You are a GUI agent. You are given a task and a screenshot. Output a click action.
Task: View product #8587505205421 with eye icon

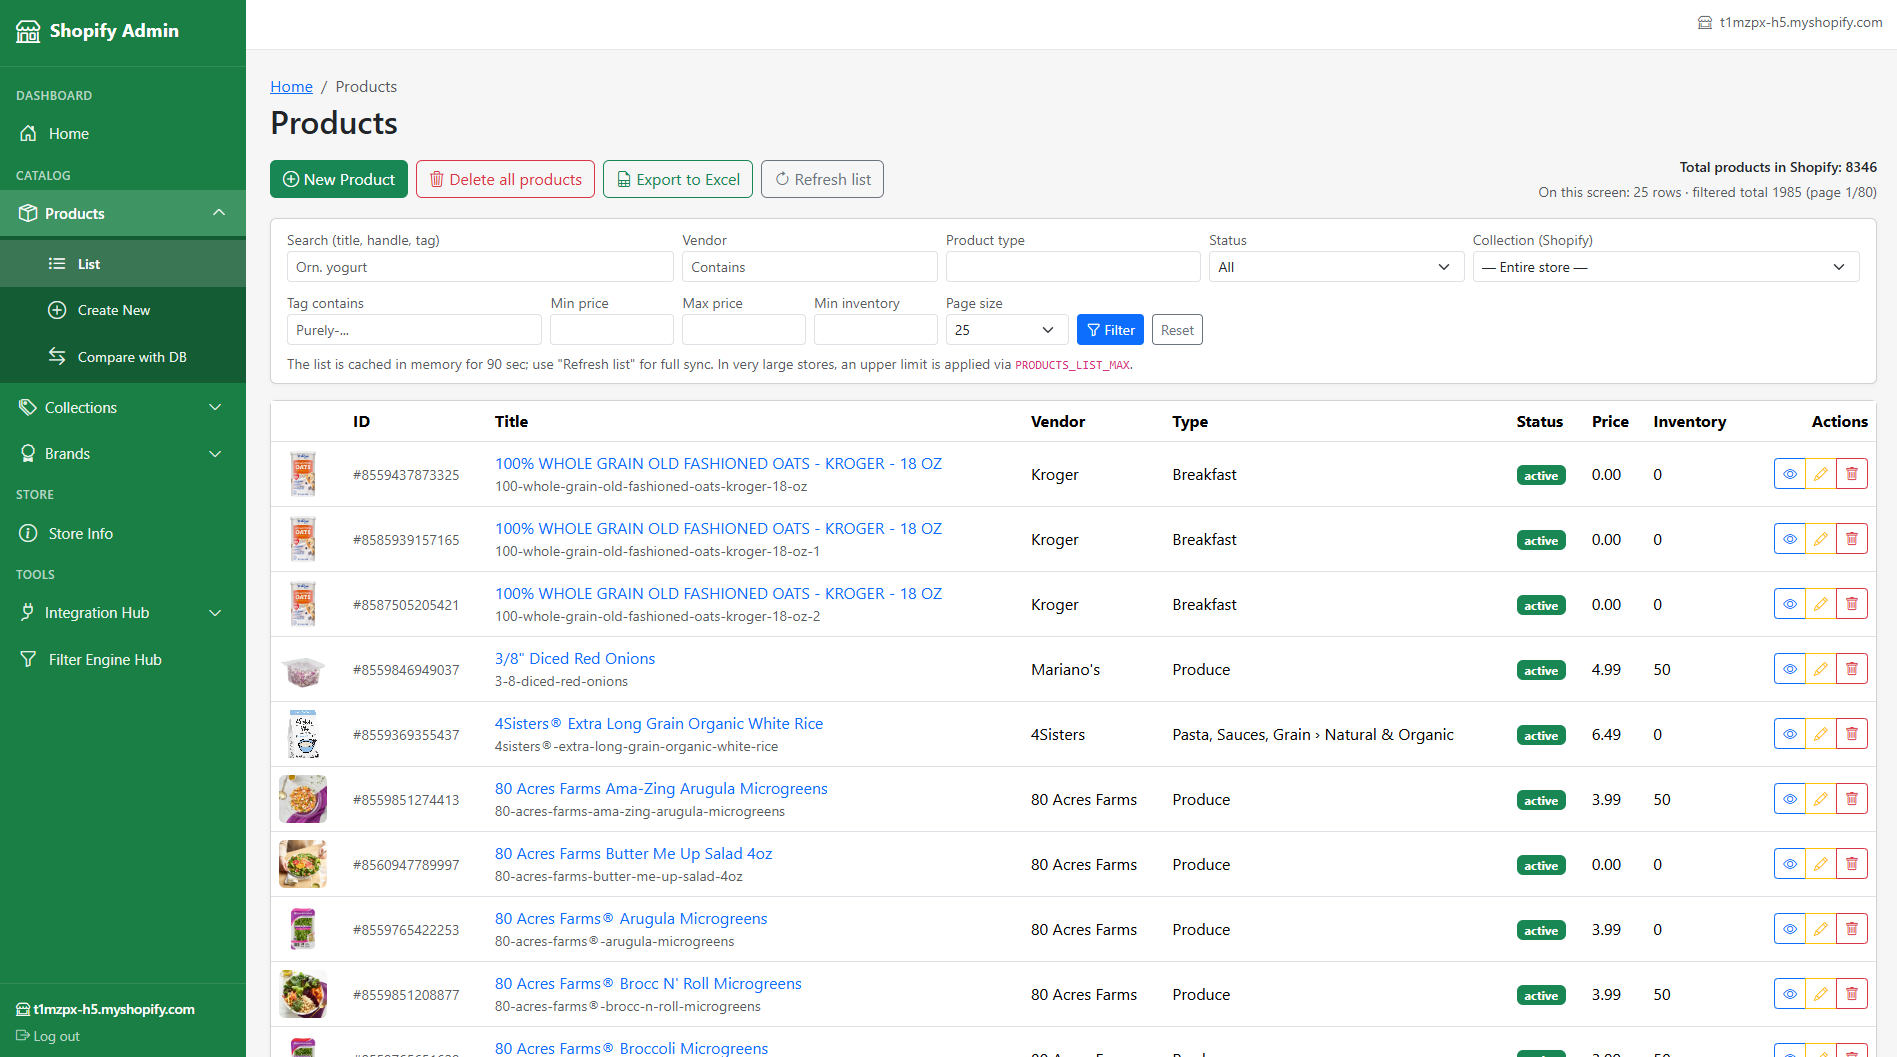[1790, 604]
